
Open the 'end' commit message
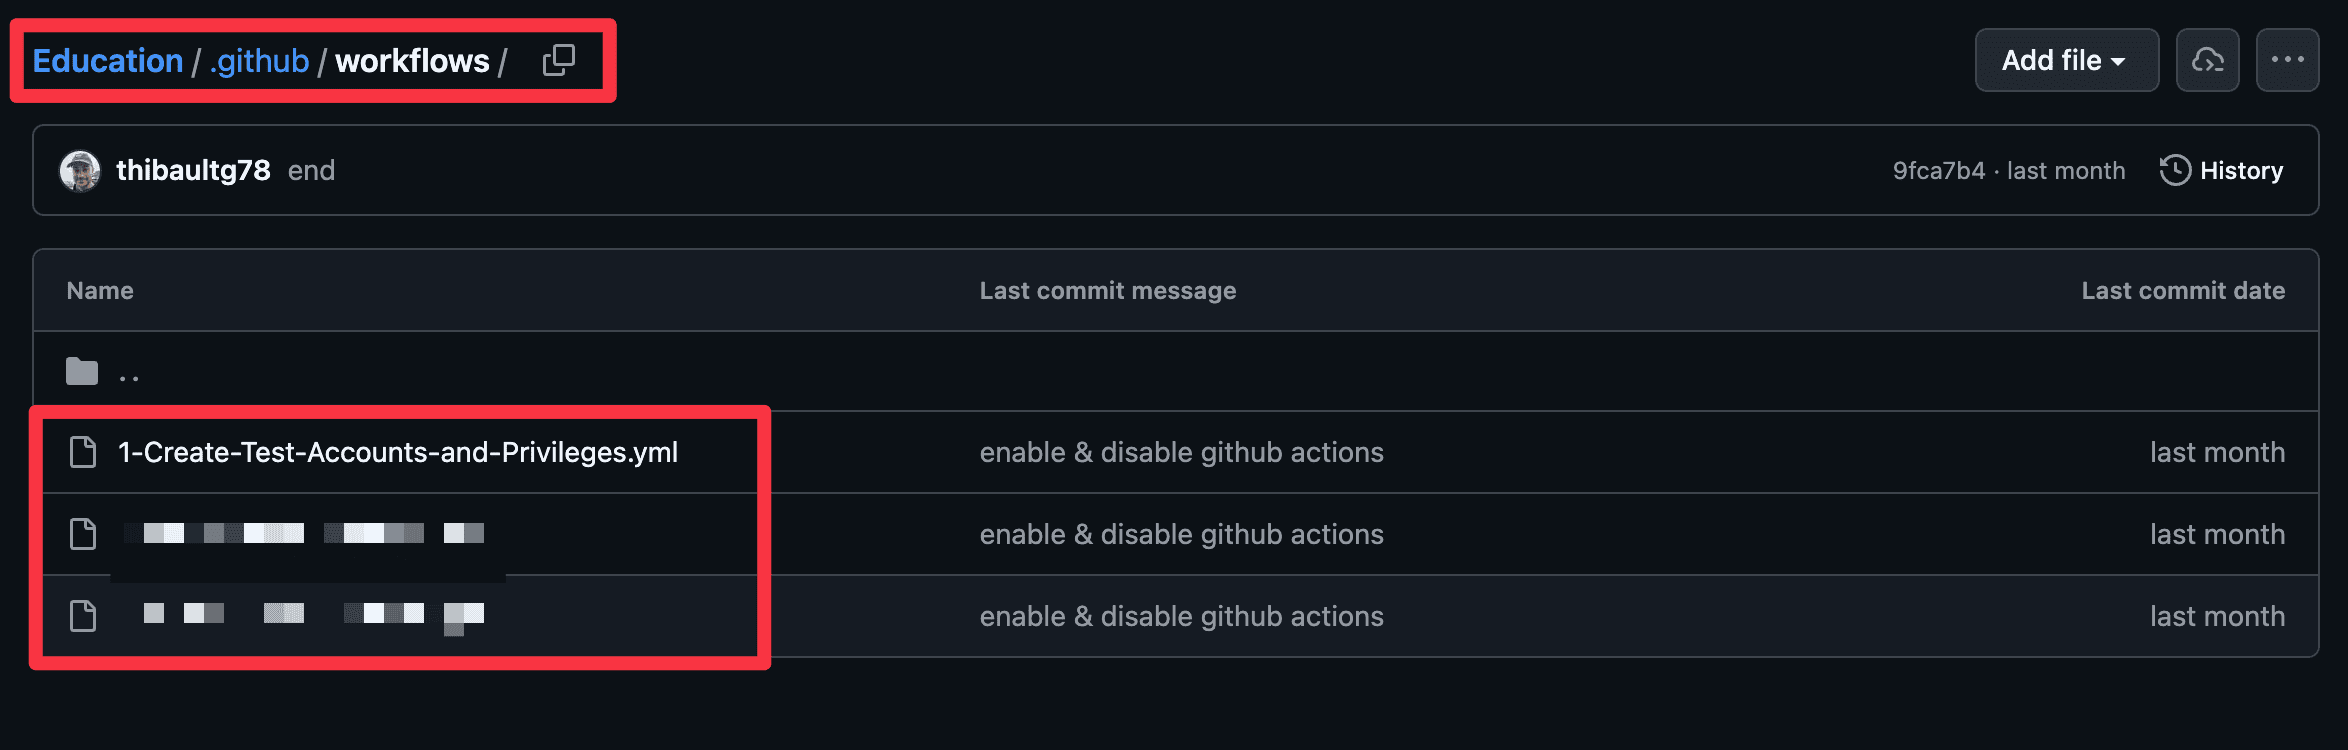click(x=311, y=171)
